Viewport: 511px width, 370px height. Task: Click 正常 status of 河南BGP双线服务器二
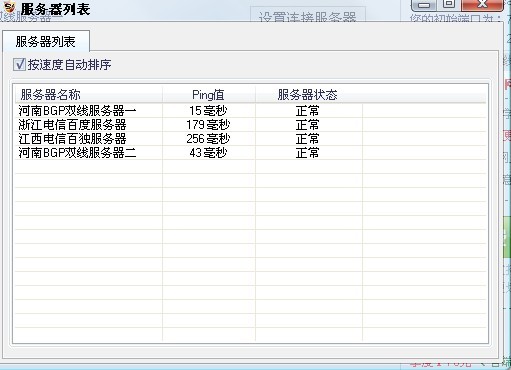click(307, 153)
